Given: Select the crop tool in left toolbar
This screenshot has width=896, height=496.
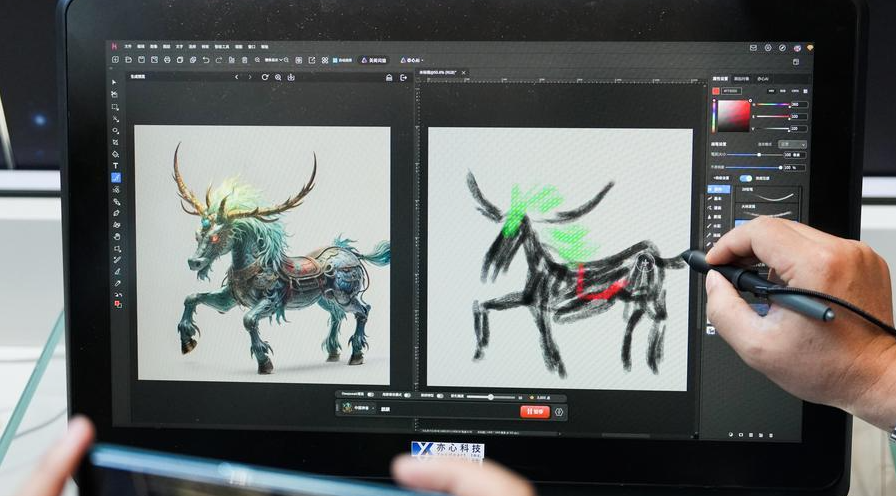Looking at the screenshot, I should [115, 142].
